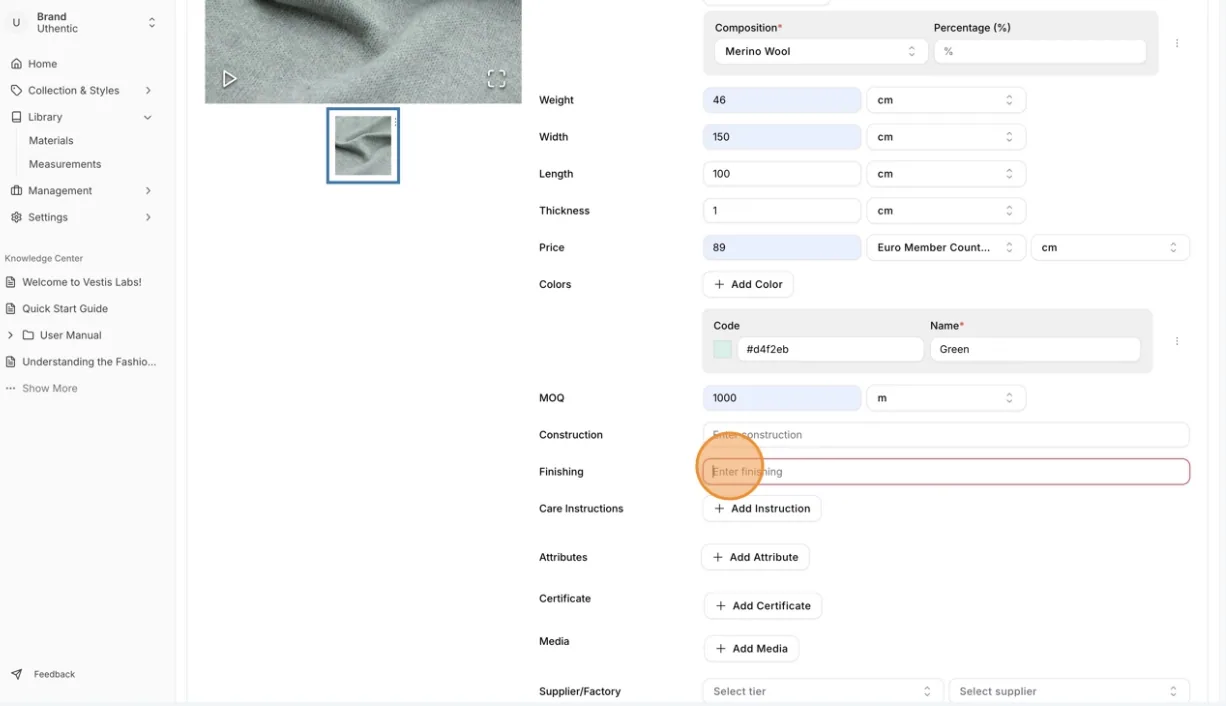Viewport: 1226px width, 706px height.
Task: Open options menu for Composition row
Action: coord(1177,43)
